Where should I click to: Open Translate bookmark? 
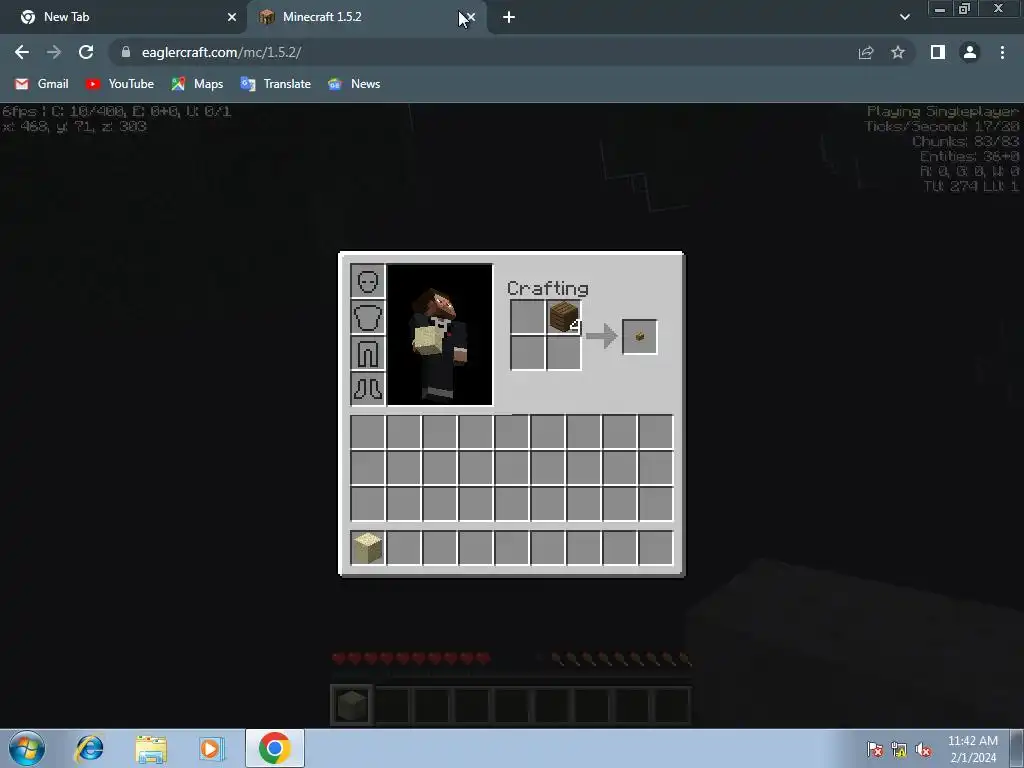pyautogui.click(x=275, y=84)
